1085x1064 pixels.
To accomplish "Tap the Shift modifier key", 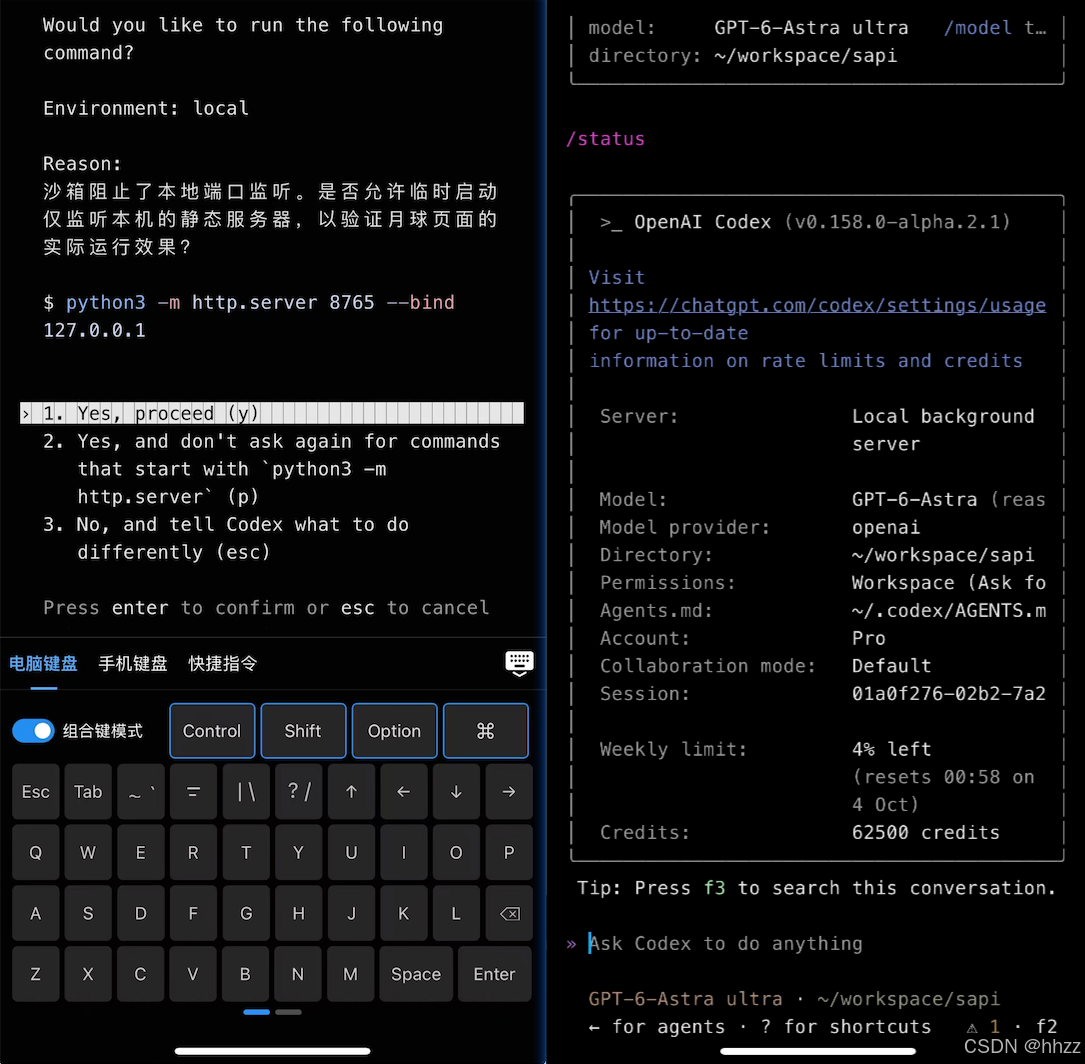I will pyautogui.click(x=303, y=731).
